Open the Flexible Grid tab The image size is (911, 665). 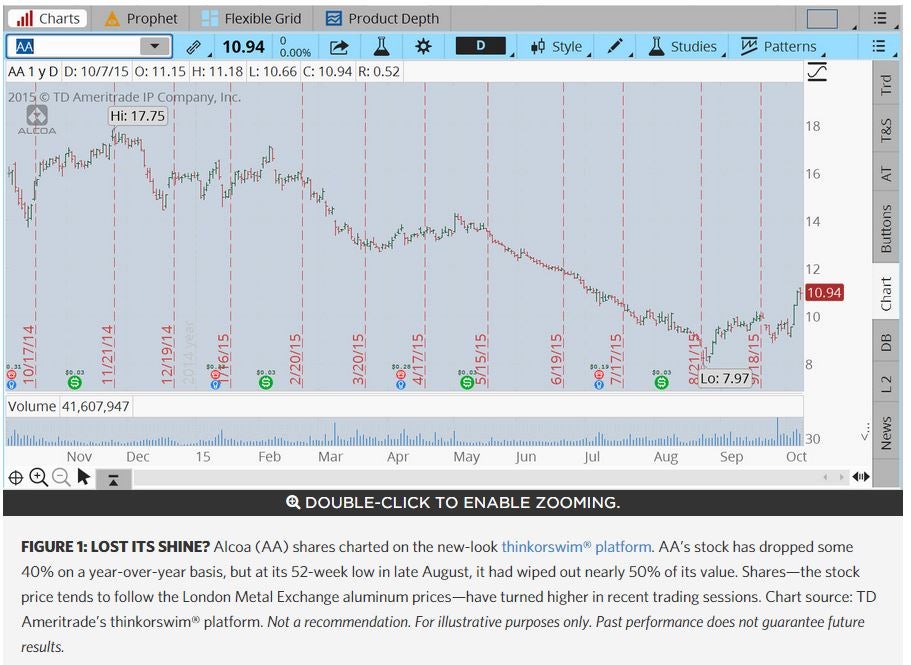[252, 19]
